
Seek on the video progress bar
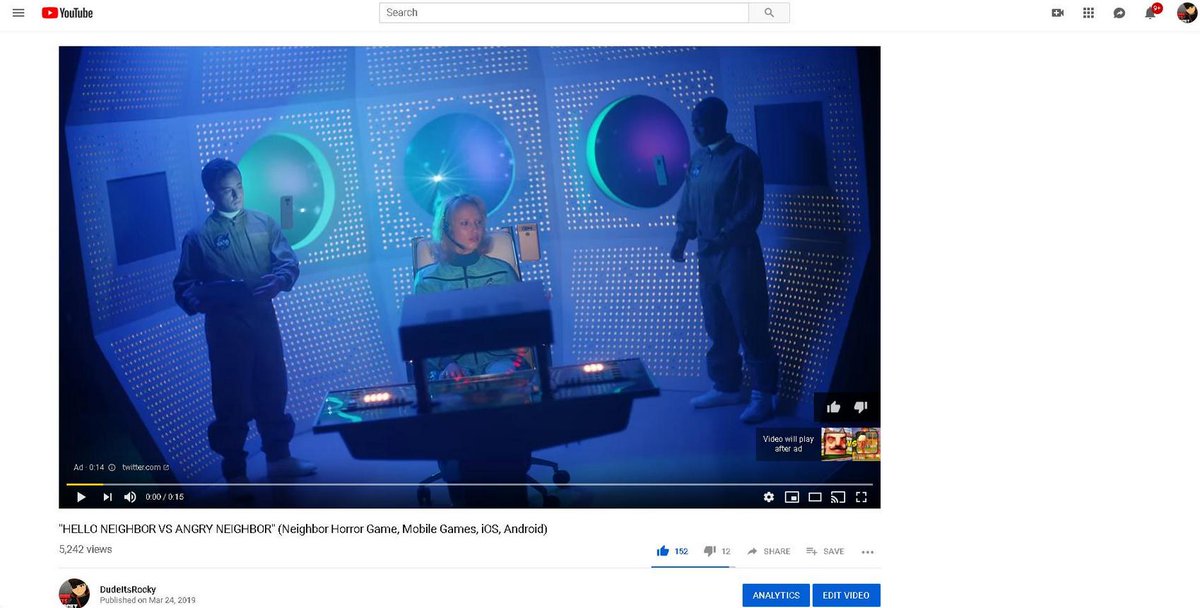pyautogui.click(x=469, y=484)
